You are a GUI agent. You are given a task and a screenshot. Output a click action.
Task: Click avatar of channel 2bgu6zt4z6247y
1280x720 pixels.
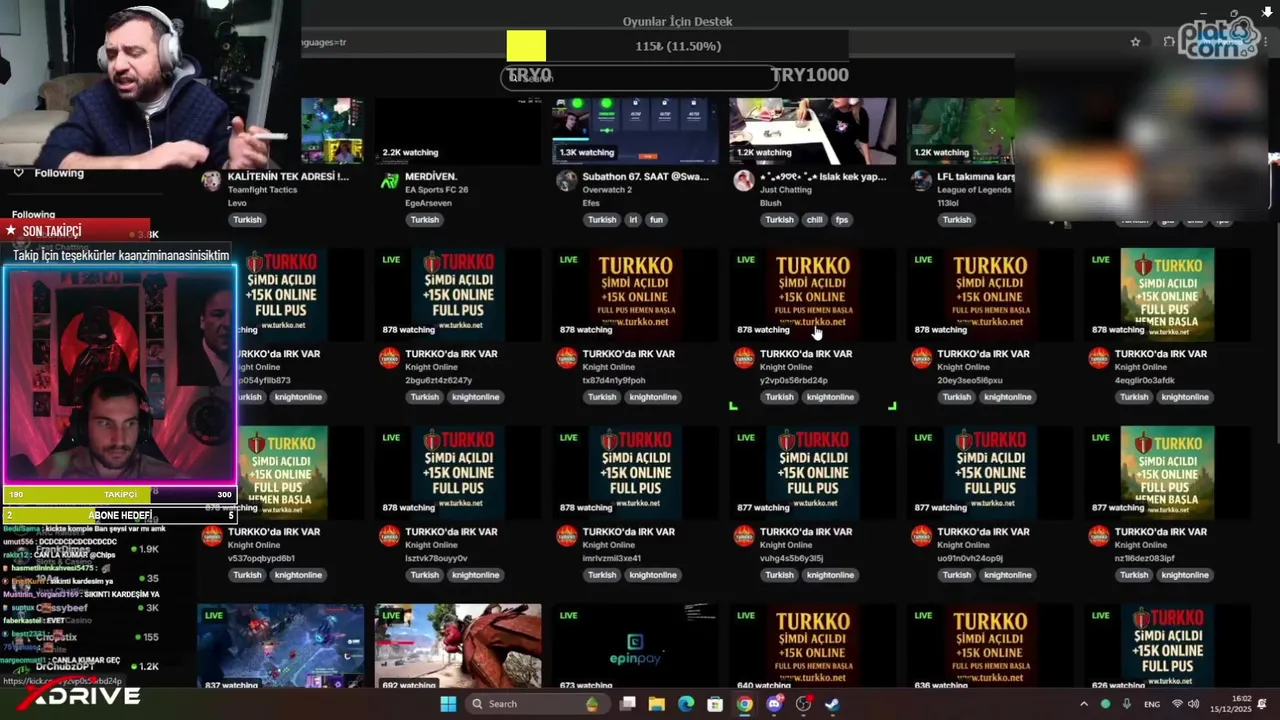click(389, 358)
